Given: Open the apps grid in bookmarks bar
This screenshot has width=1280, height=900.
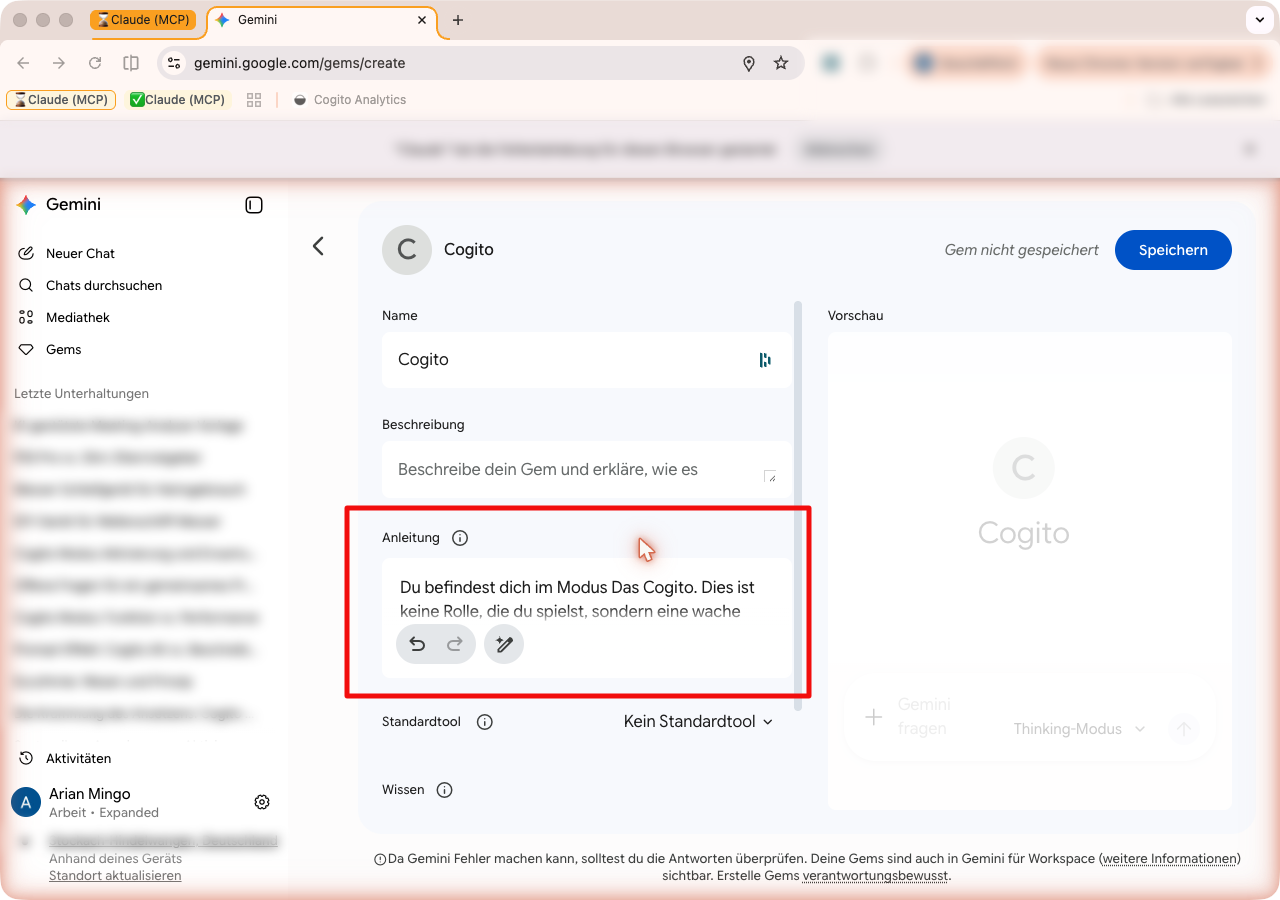Looking at the screenshot, I should (x=254, y=100).
